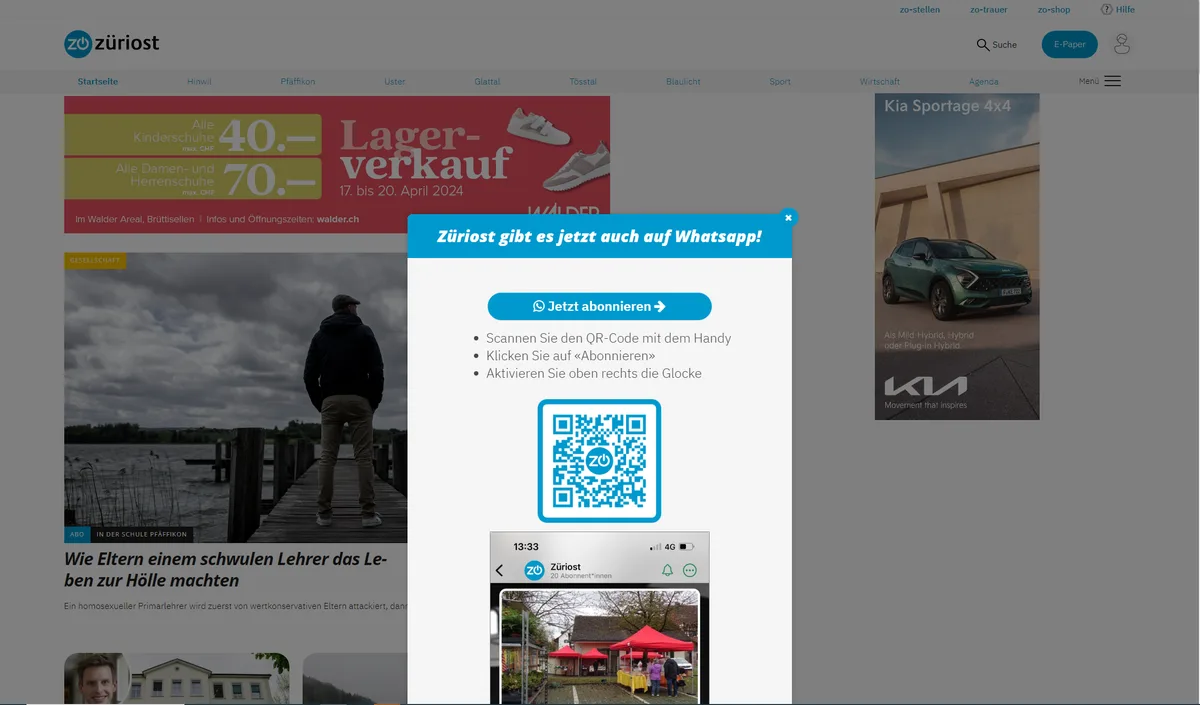Close the Whatsapp popup with the x icon
The image size is (1200, 705).
coord(788,217)
